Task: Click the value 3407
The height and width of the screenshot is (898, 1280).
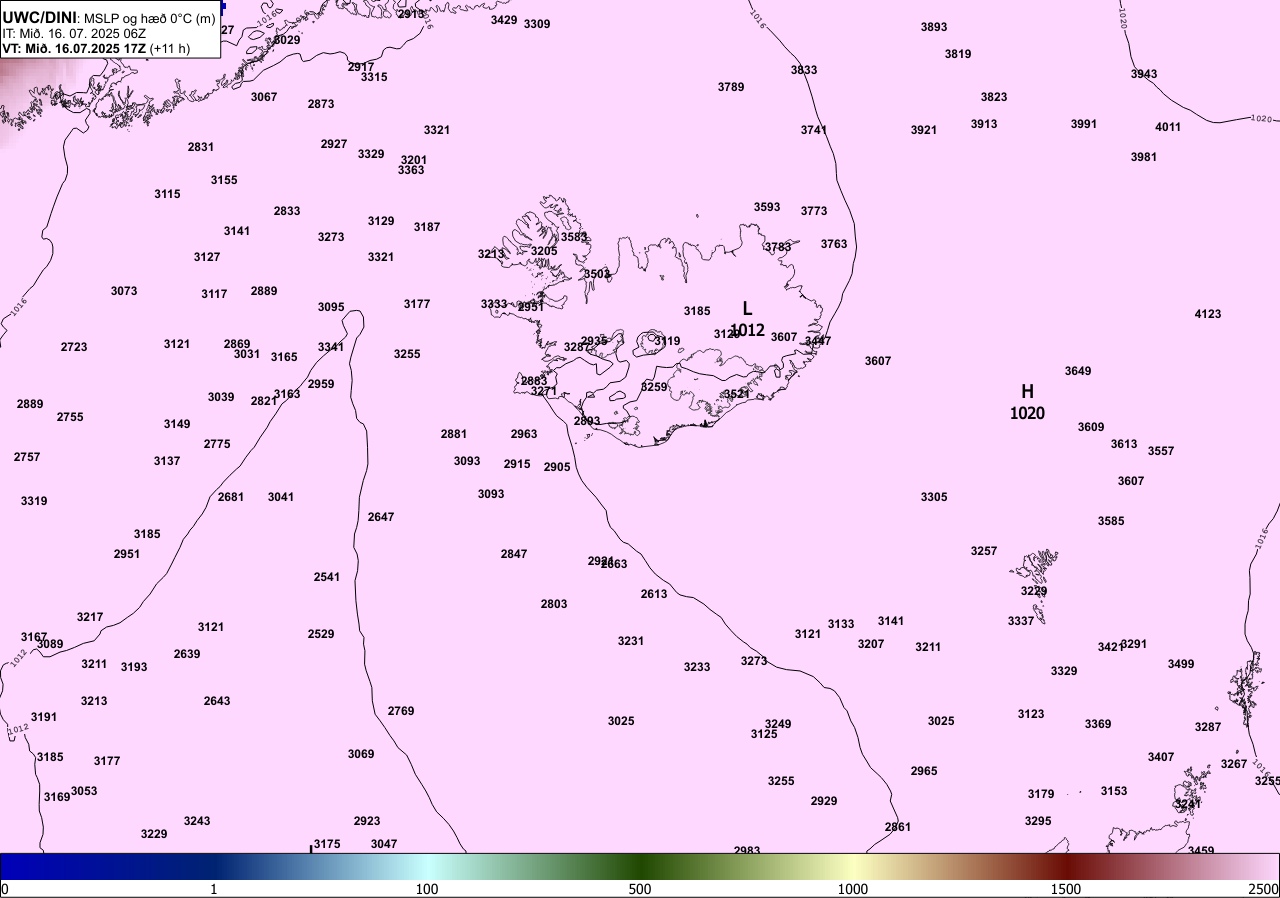Action: (x=1161, y=757)
